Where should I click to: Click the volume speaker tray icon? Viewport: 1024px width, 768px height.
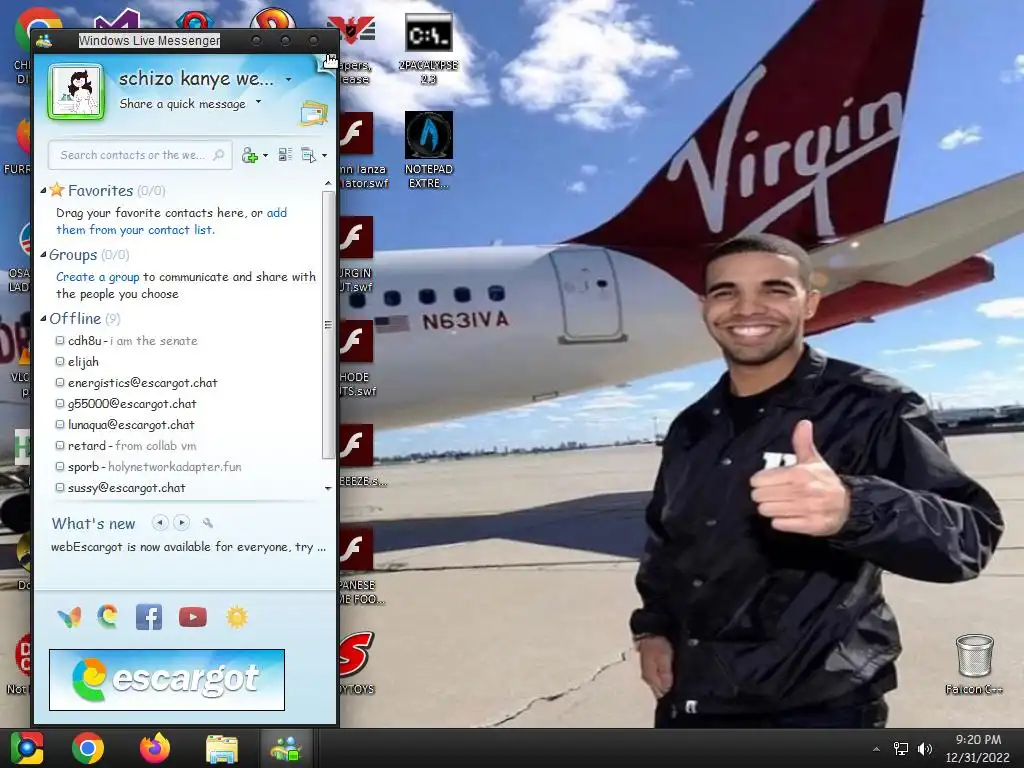point(925,749)
